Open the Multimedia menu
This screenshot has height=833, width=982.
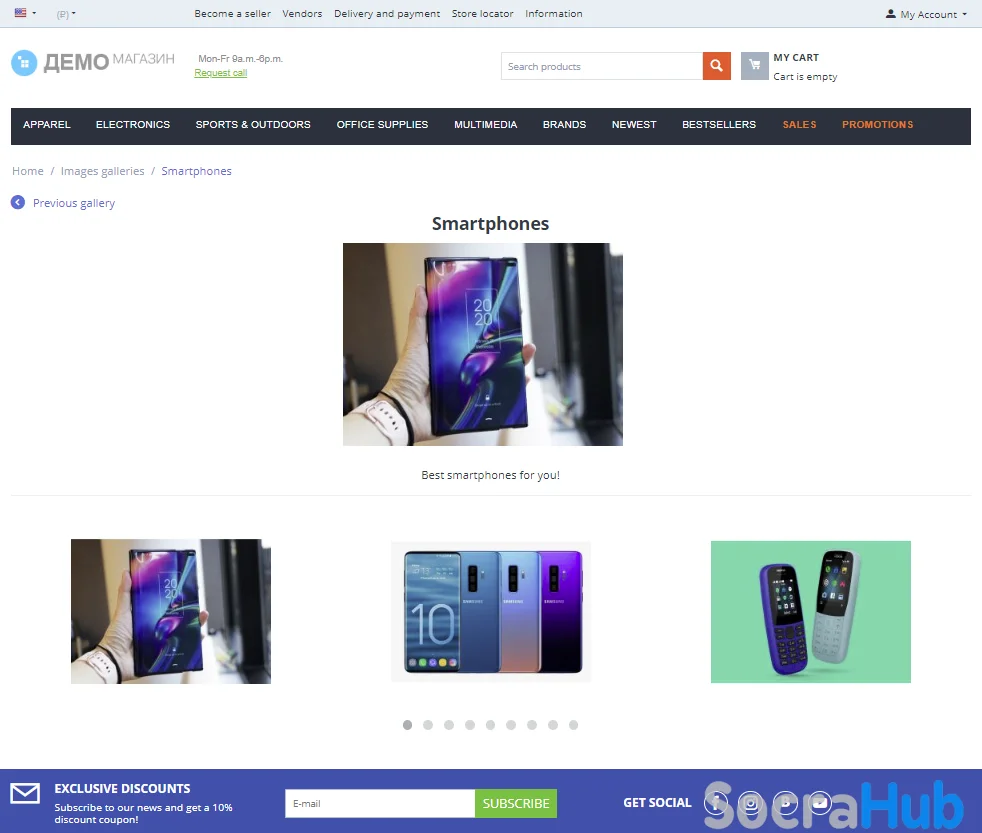coord(485,125)
